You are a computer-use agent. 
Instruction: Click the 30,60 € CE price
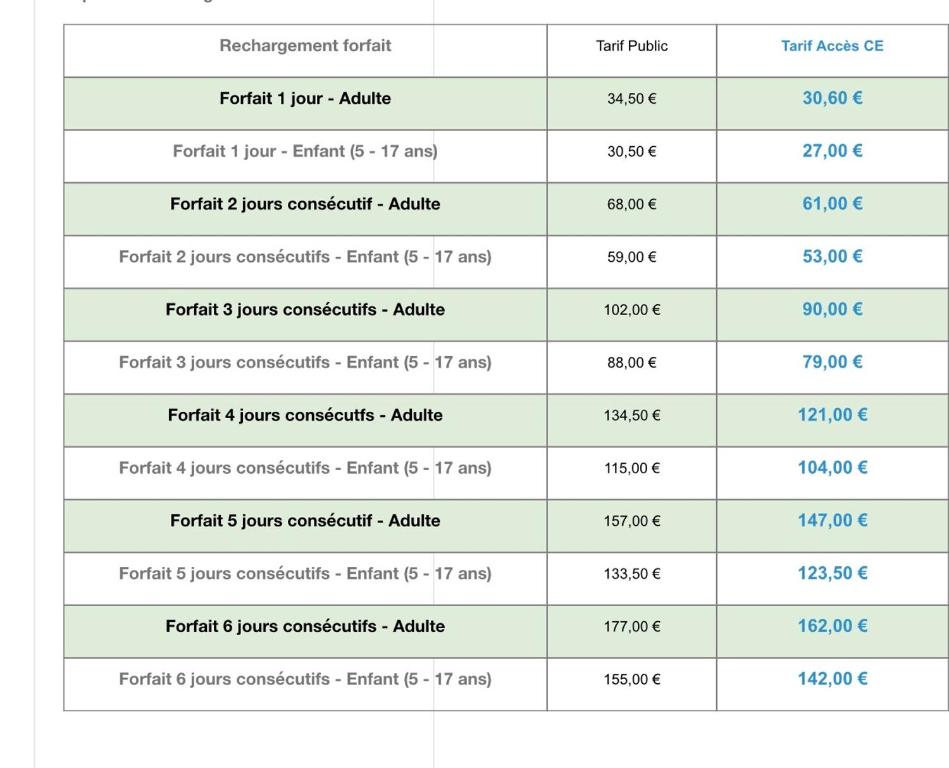point(832,99)
